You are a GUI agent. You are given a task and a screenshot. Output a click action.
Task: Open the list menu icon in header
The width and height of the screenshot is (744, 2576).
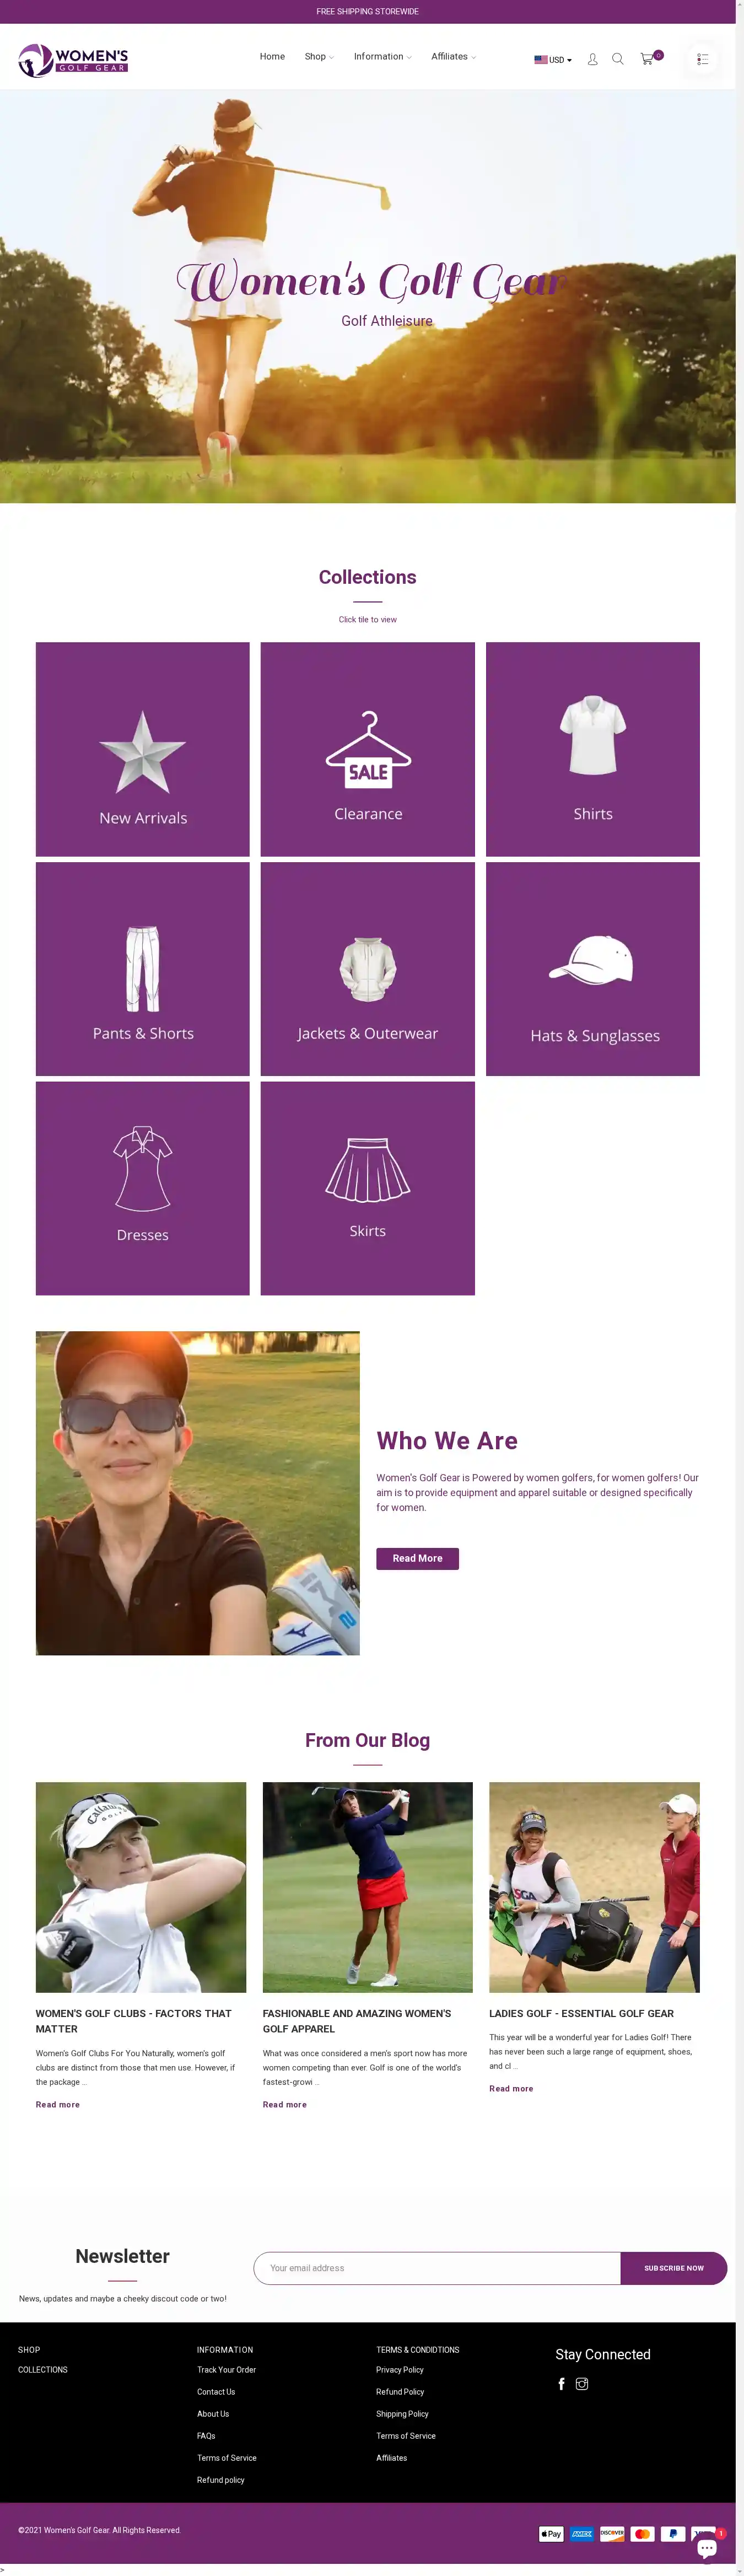pyautogui.click(x=702, y=59)
